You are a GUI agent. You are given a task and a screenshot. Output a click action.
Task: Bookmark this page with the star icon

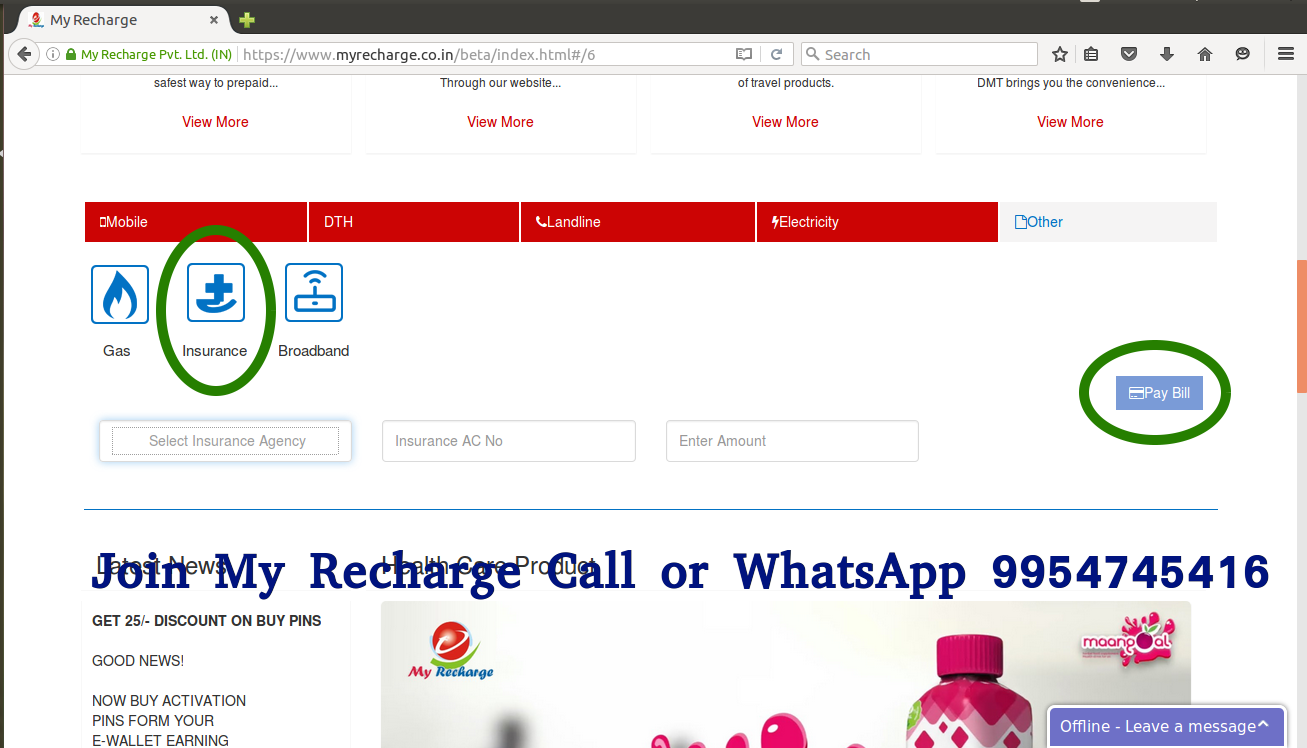coord(1059,53)
